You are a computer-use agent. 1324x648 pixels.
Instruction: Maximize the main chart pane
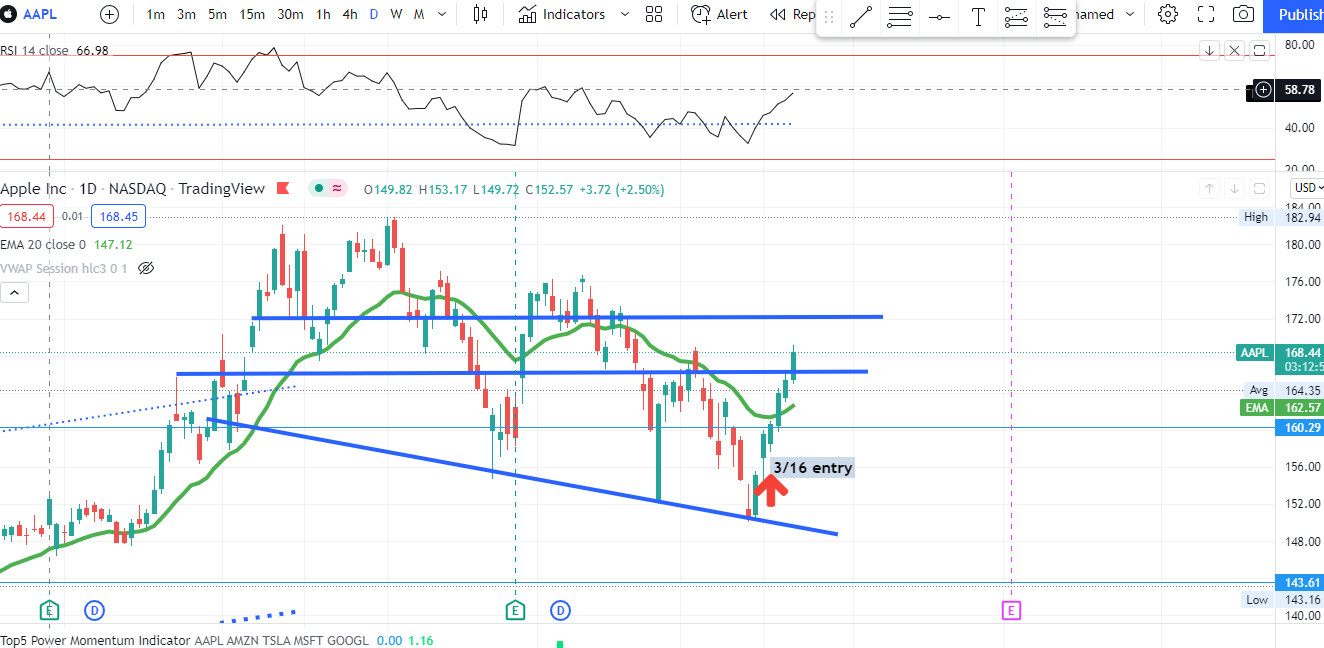pos(1260,189)
